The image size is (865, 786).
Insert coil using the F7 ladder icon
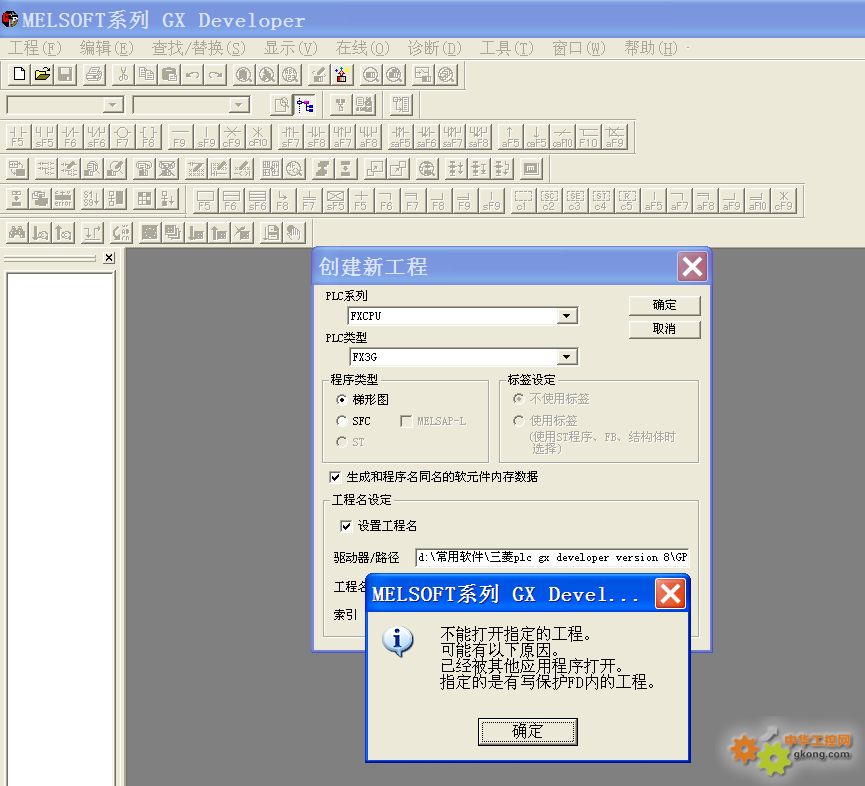click(122, 136)
